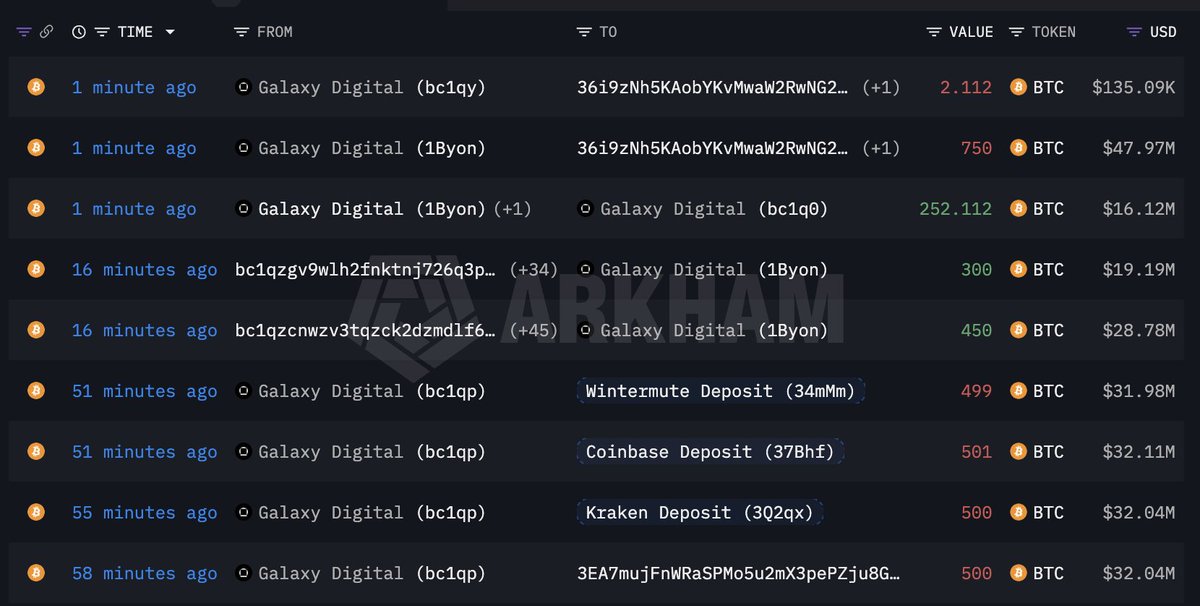Open the VALUE column filter
Screen dimensions: 1200x606
click(934, 32)
